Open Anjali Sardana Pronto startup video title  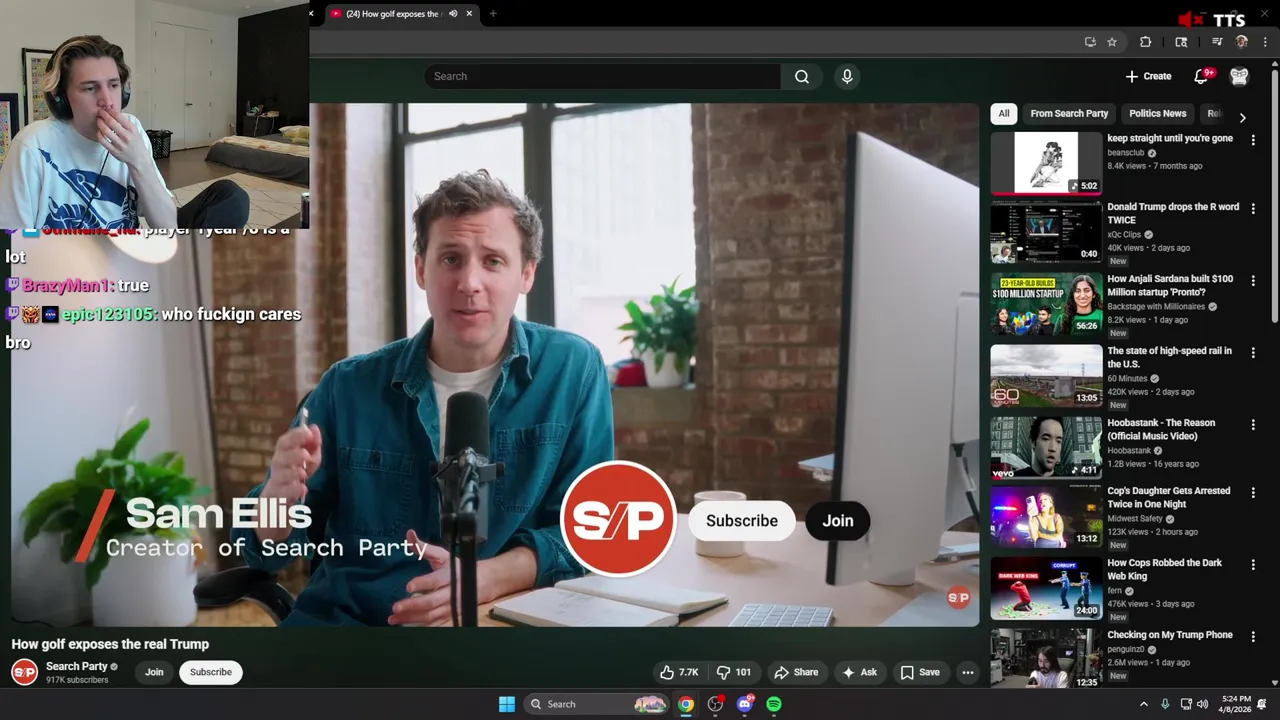pos(1170,285)
